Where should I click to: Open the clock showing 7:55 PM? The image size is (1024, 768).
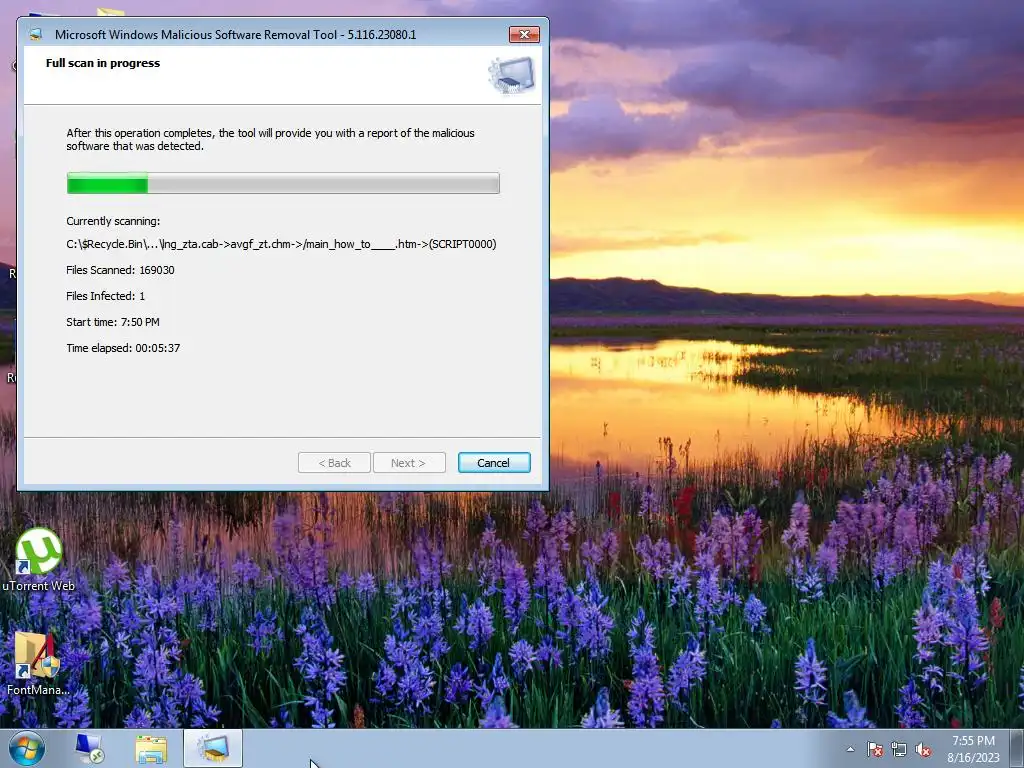tap(973, 749)
